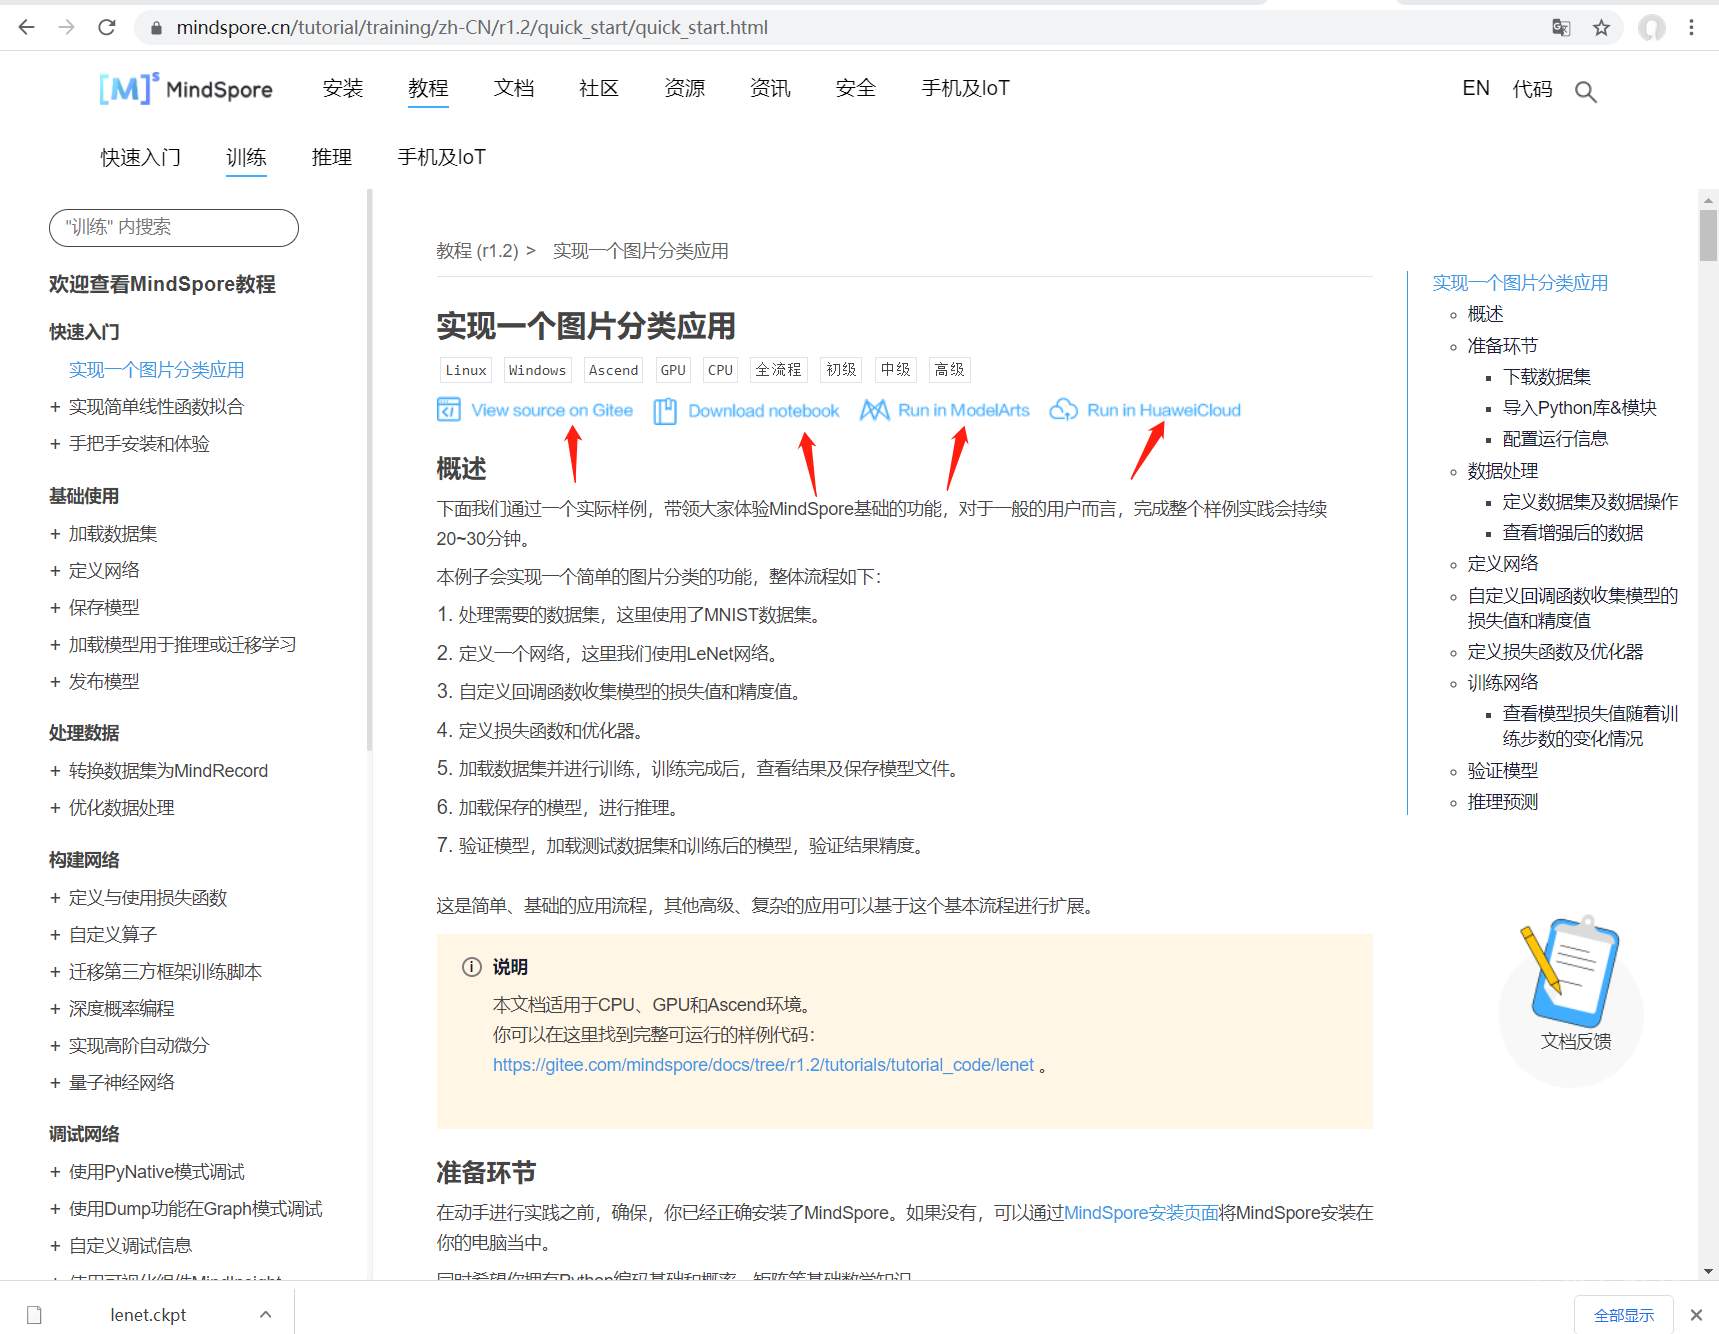
Task: Click the notebook download icon
Action: pyautogui.click(x=665, y=411)
